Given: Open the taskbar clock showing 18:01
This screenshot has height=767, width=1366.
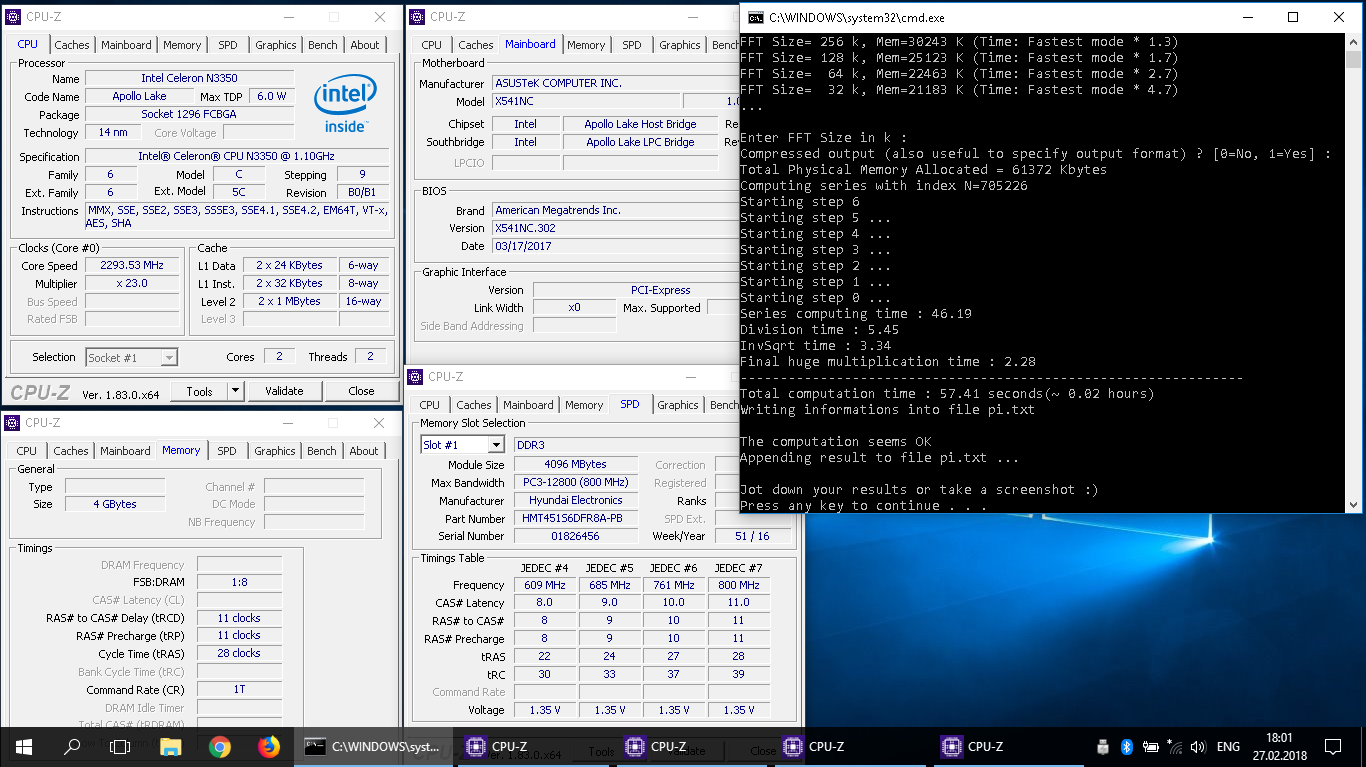Looking at the screenshot, I should point(1278,746).
